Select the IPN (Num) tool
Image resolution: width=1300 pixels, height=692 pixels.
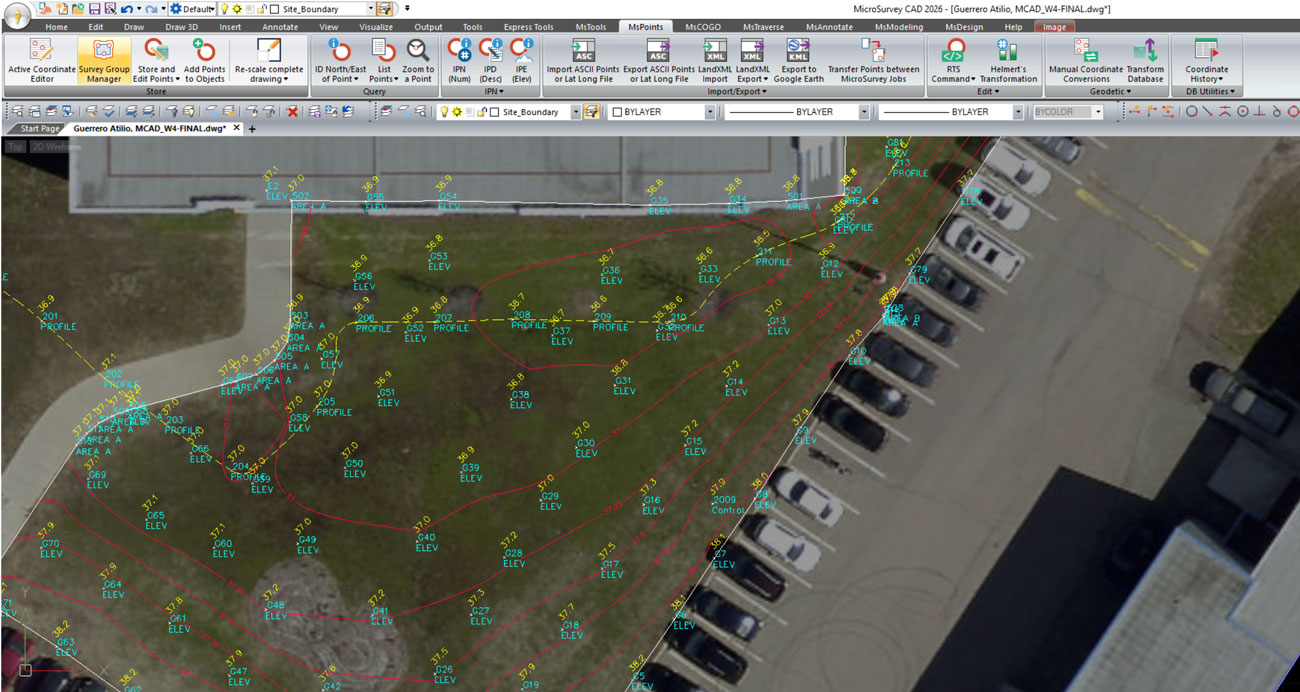pos(460,60)
